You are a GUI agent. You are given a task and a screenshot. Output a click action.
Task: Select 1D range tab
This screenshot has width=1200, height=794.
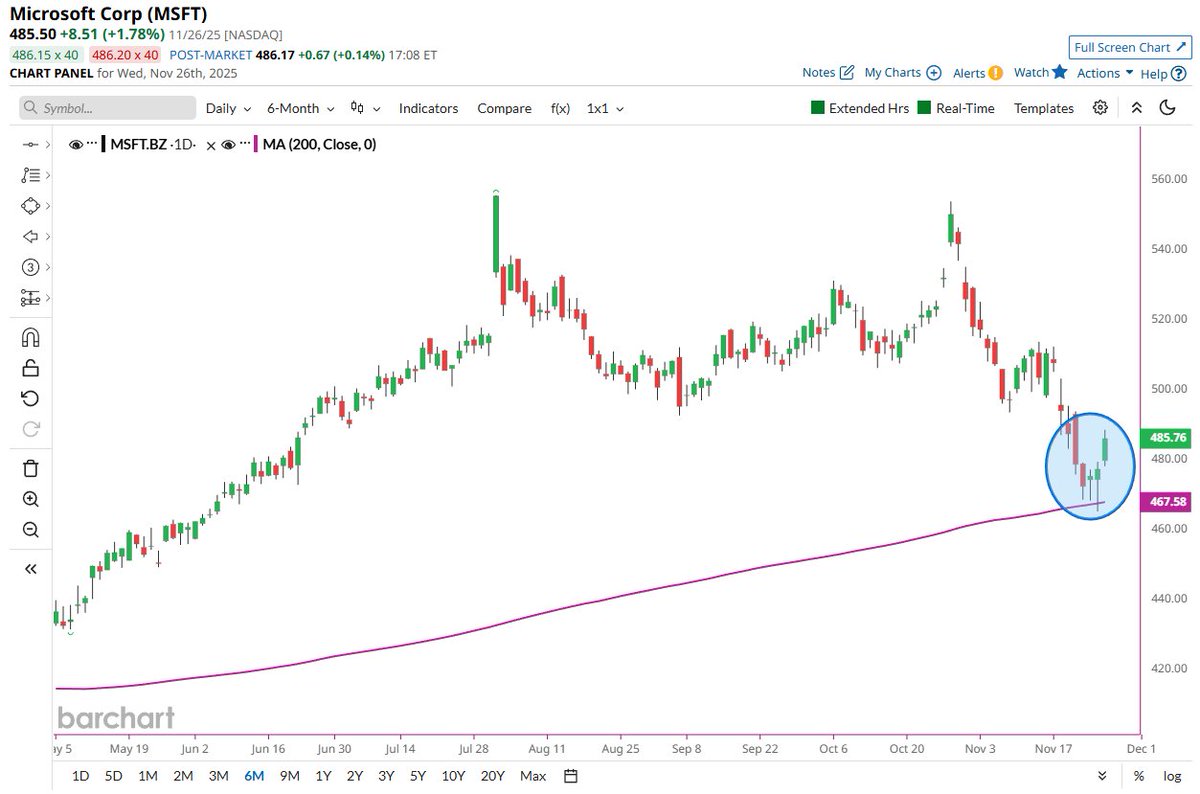pyautogui.click(x=81, y=776)
